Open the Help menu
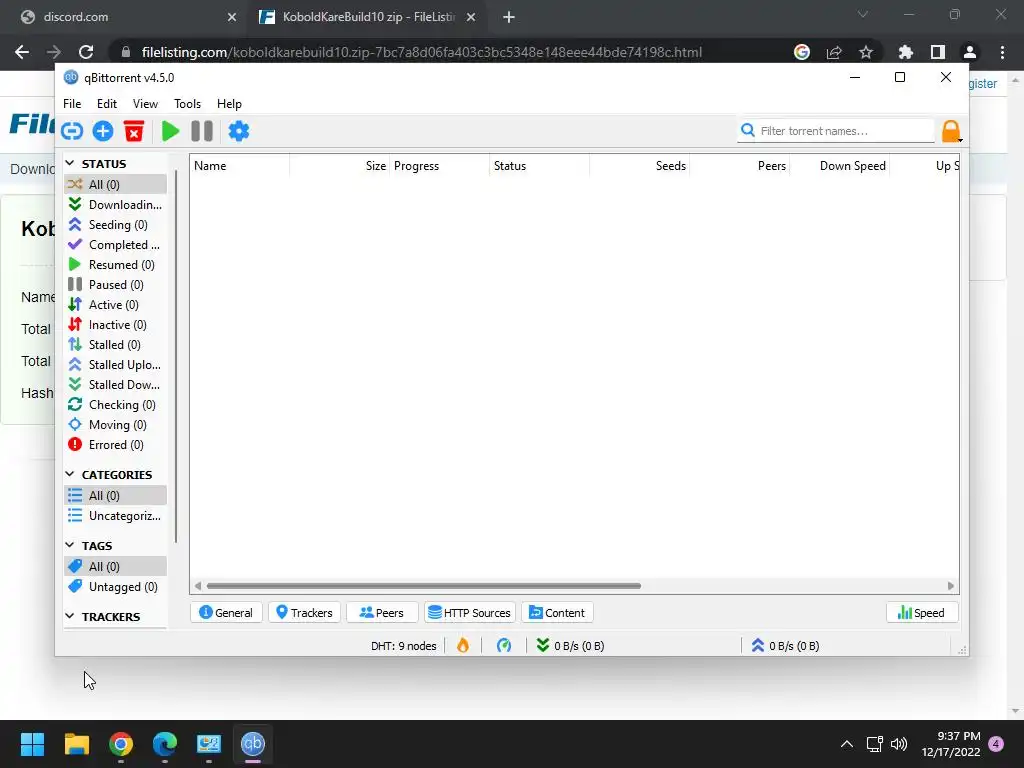Image resolution: width=1024 pixels, height=768 pixels. point(229,104)
